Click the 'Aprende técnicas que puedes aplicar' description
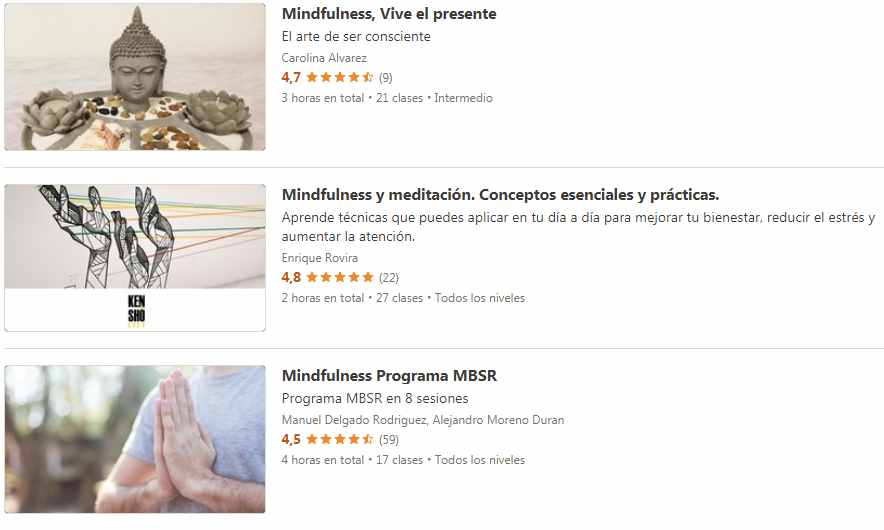Screen dimensions: 884x530 (x=578, y=227)
